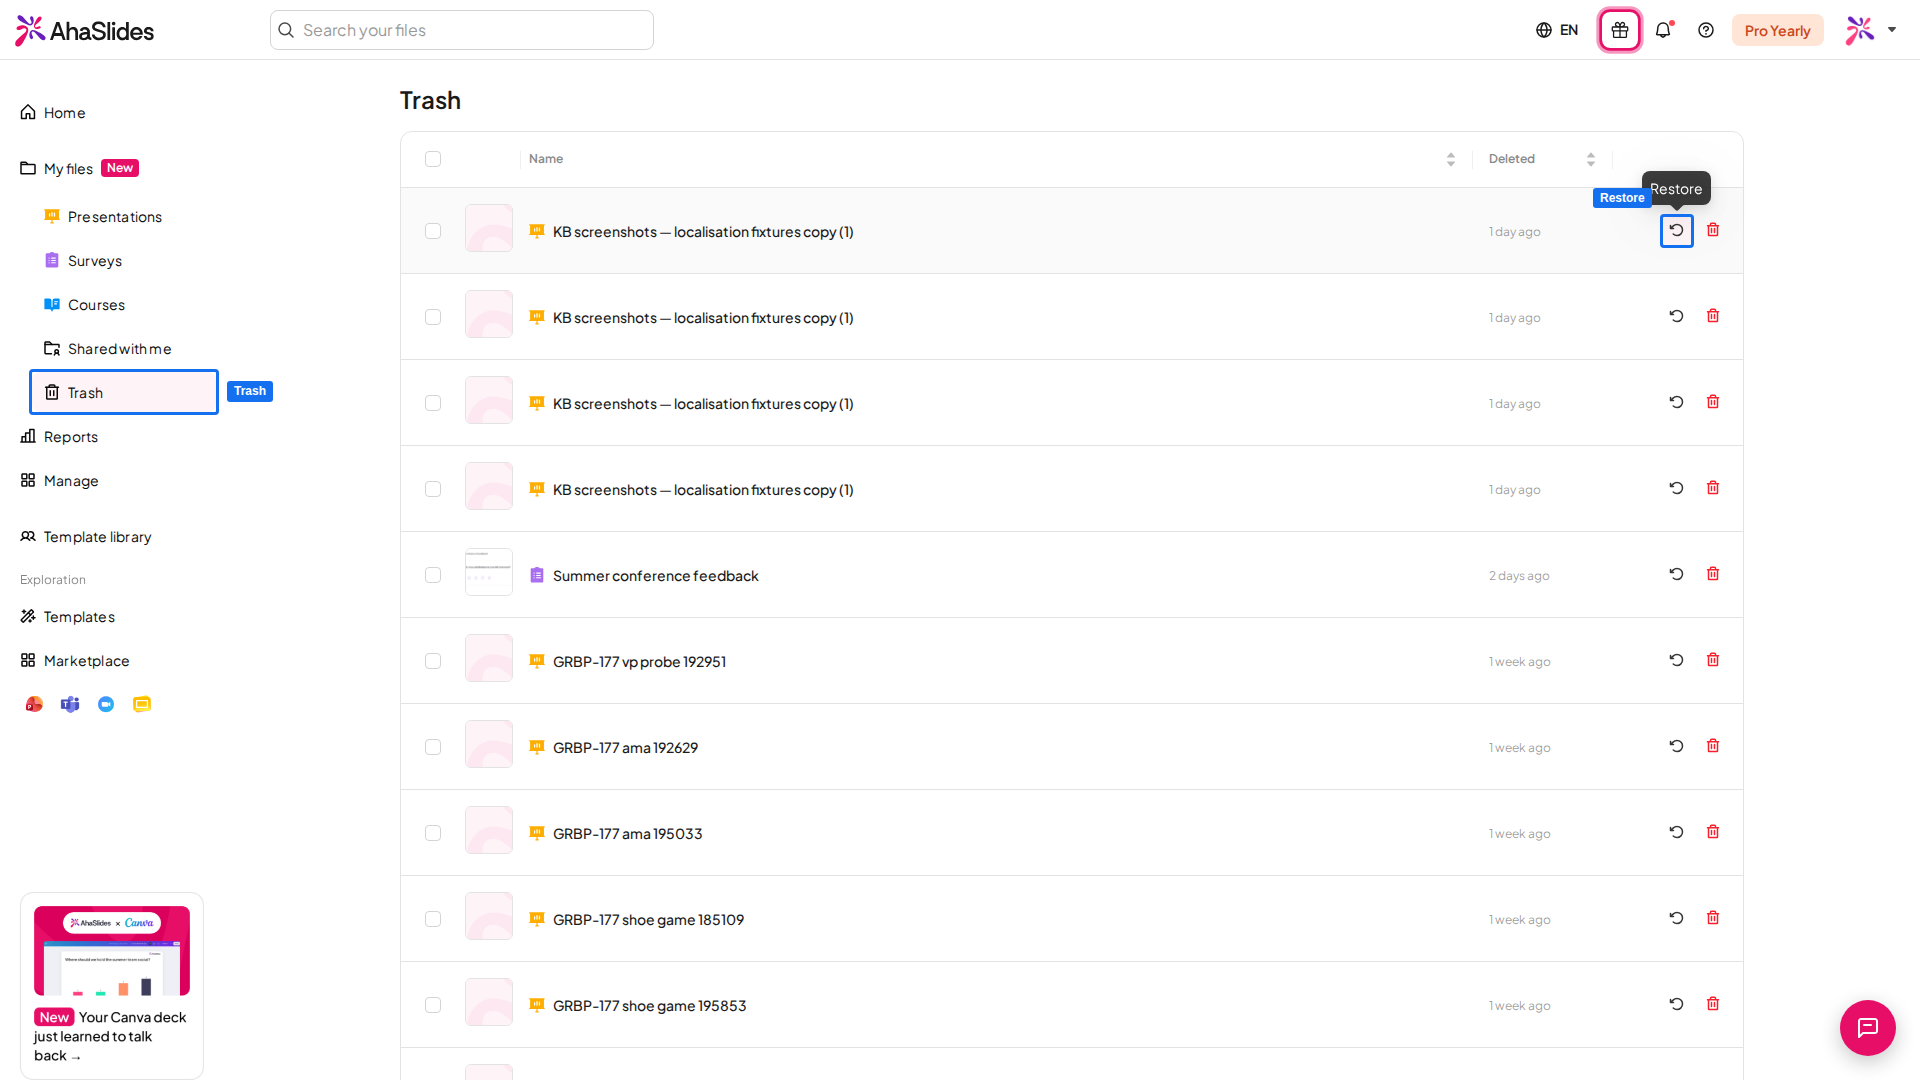Click the Zoom integration icon
The height and width of the screenshot is (1080, 1920).
coord(106,704)
